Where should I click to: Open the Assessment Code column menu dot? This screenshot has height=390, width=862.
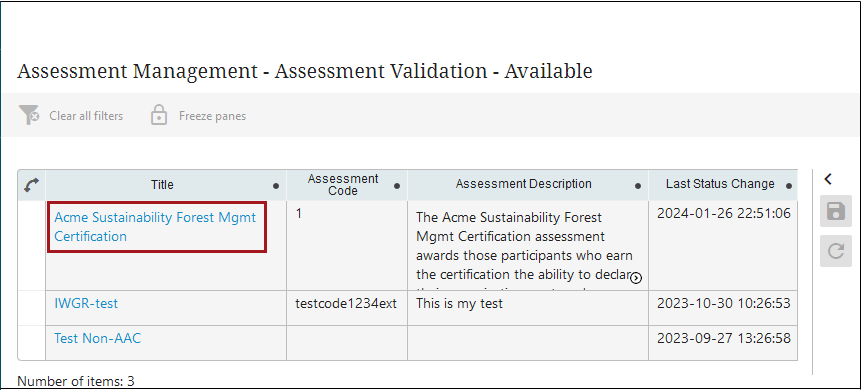(397, 186)
